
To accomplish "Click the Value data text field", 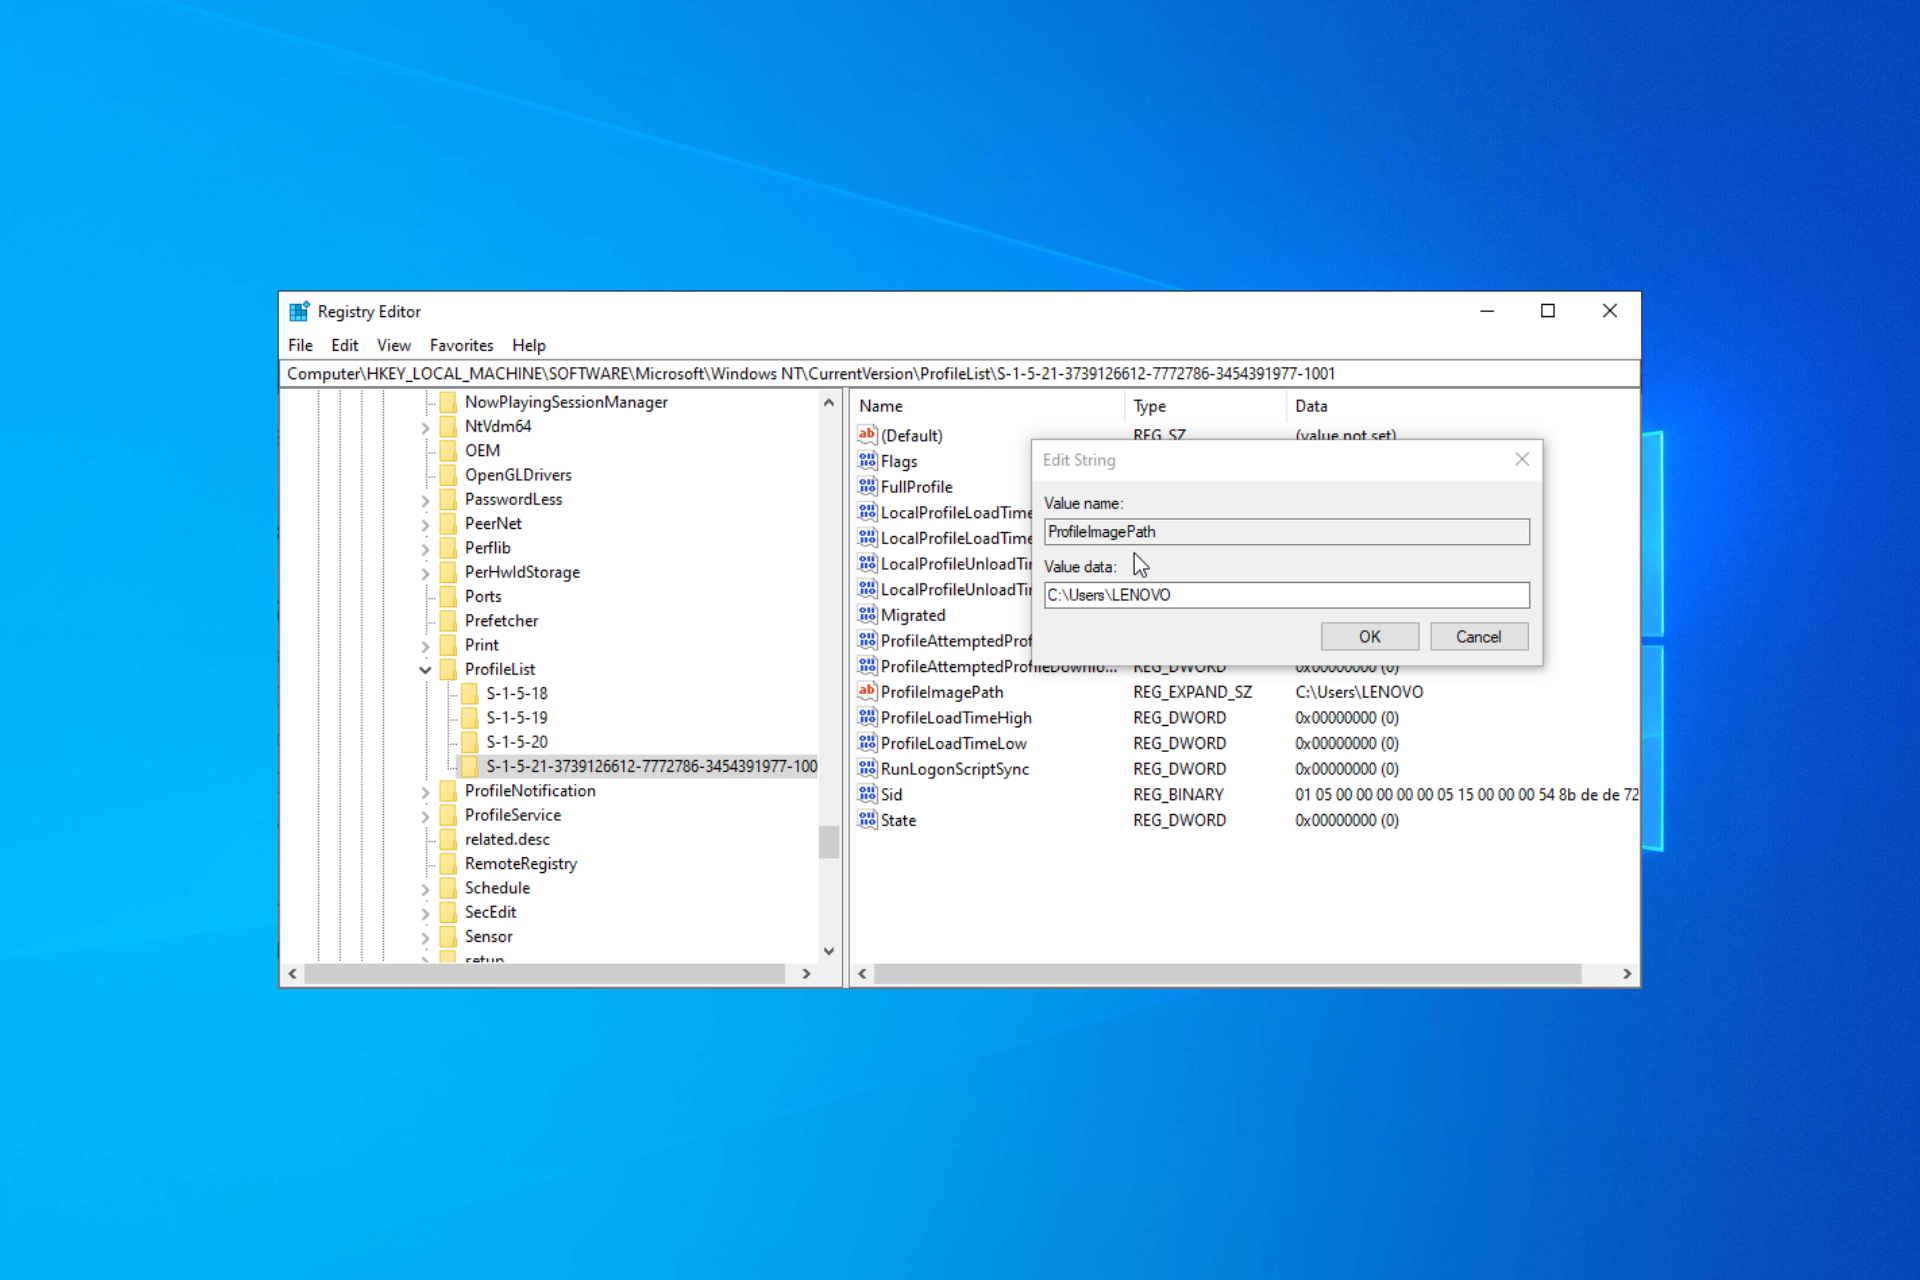I will [1286, 595].
